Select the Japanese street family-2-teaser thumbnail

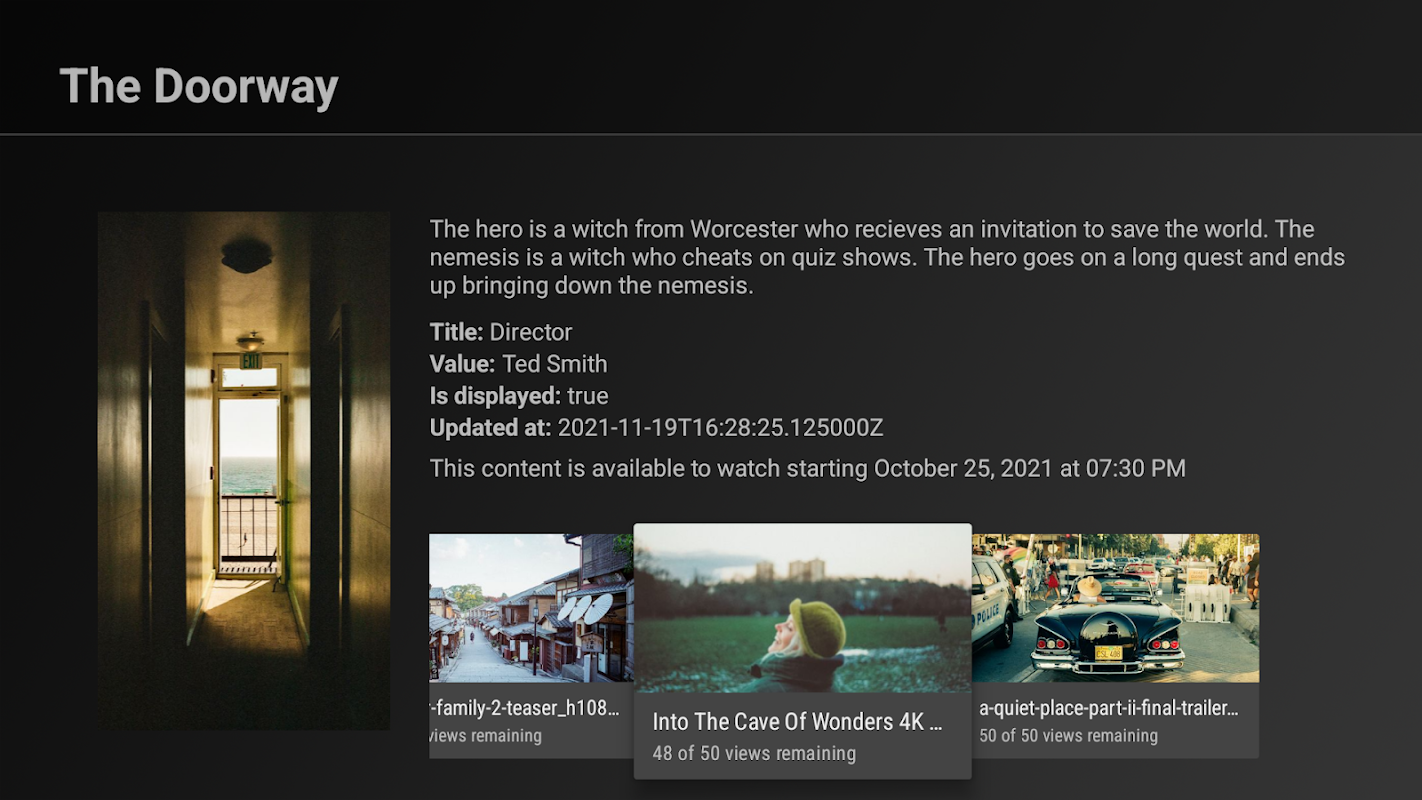coord(531,608)
